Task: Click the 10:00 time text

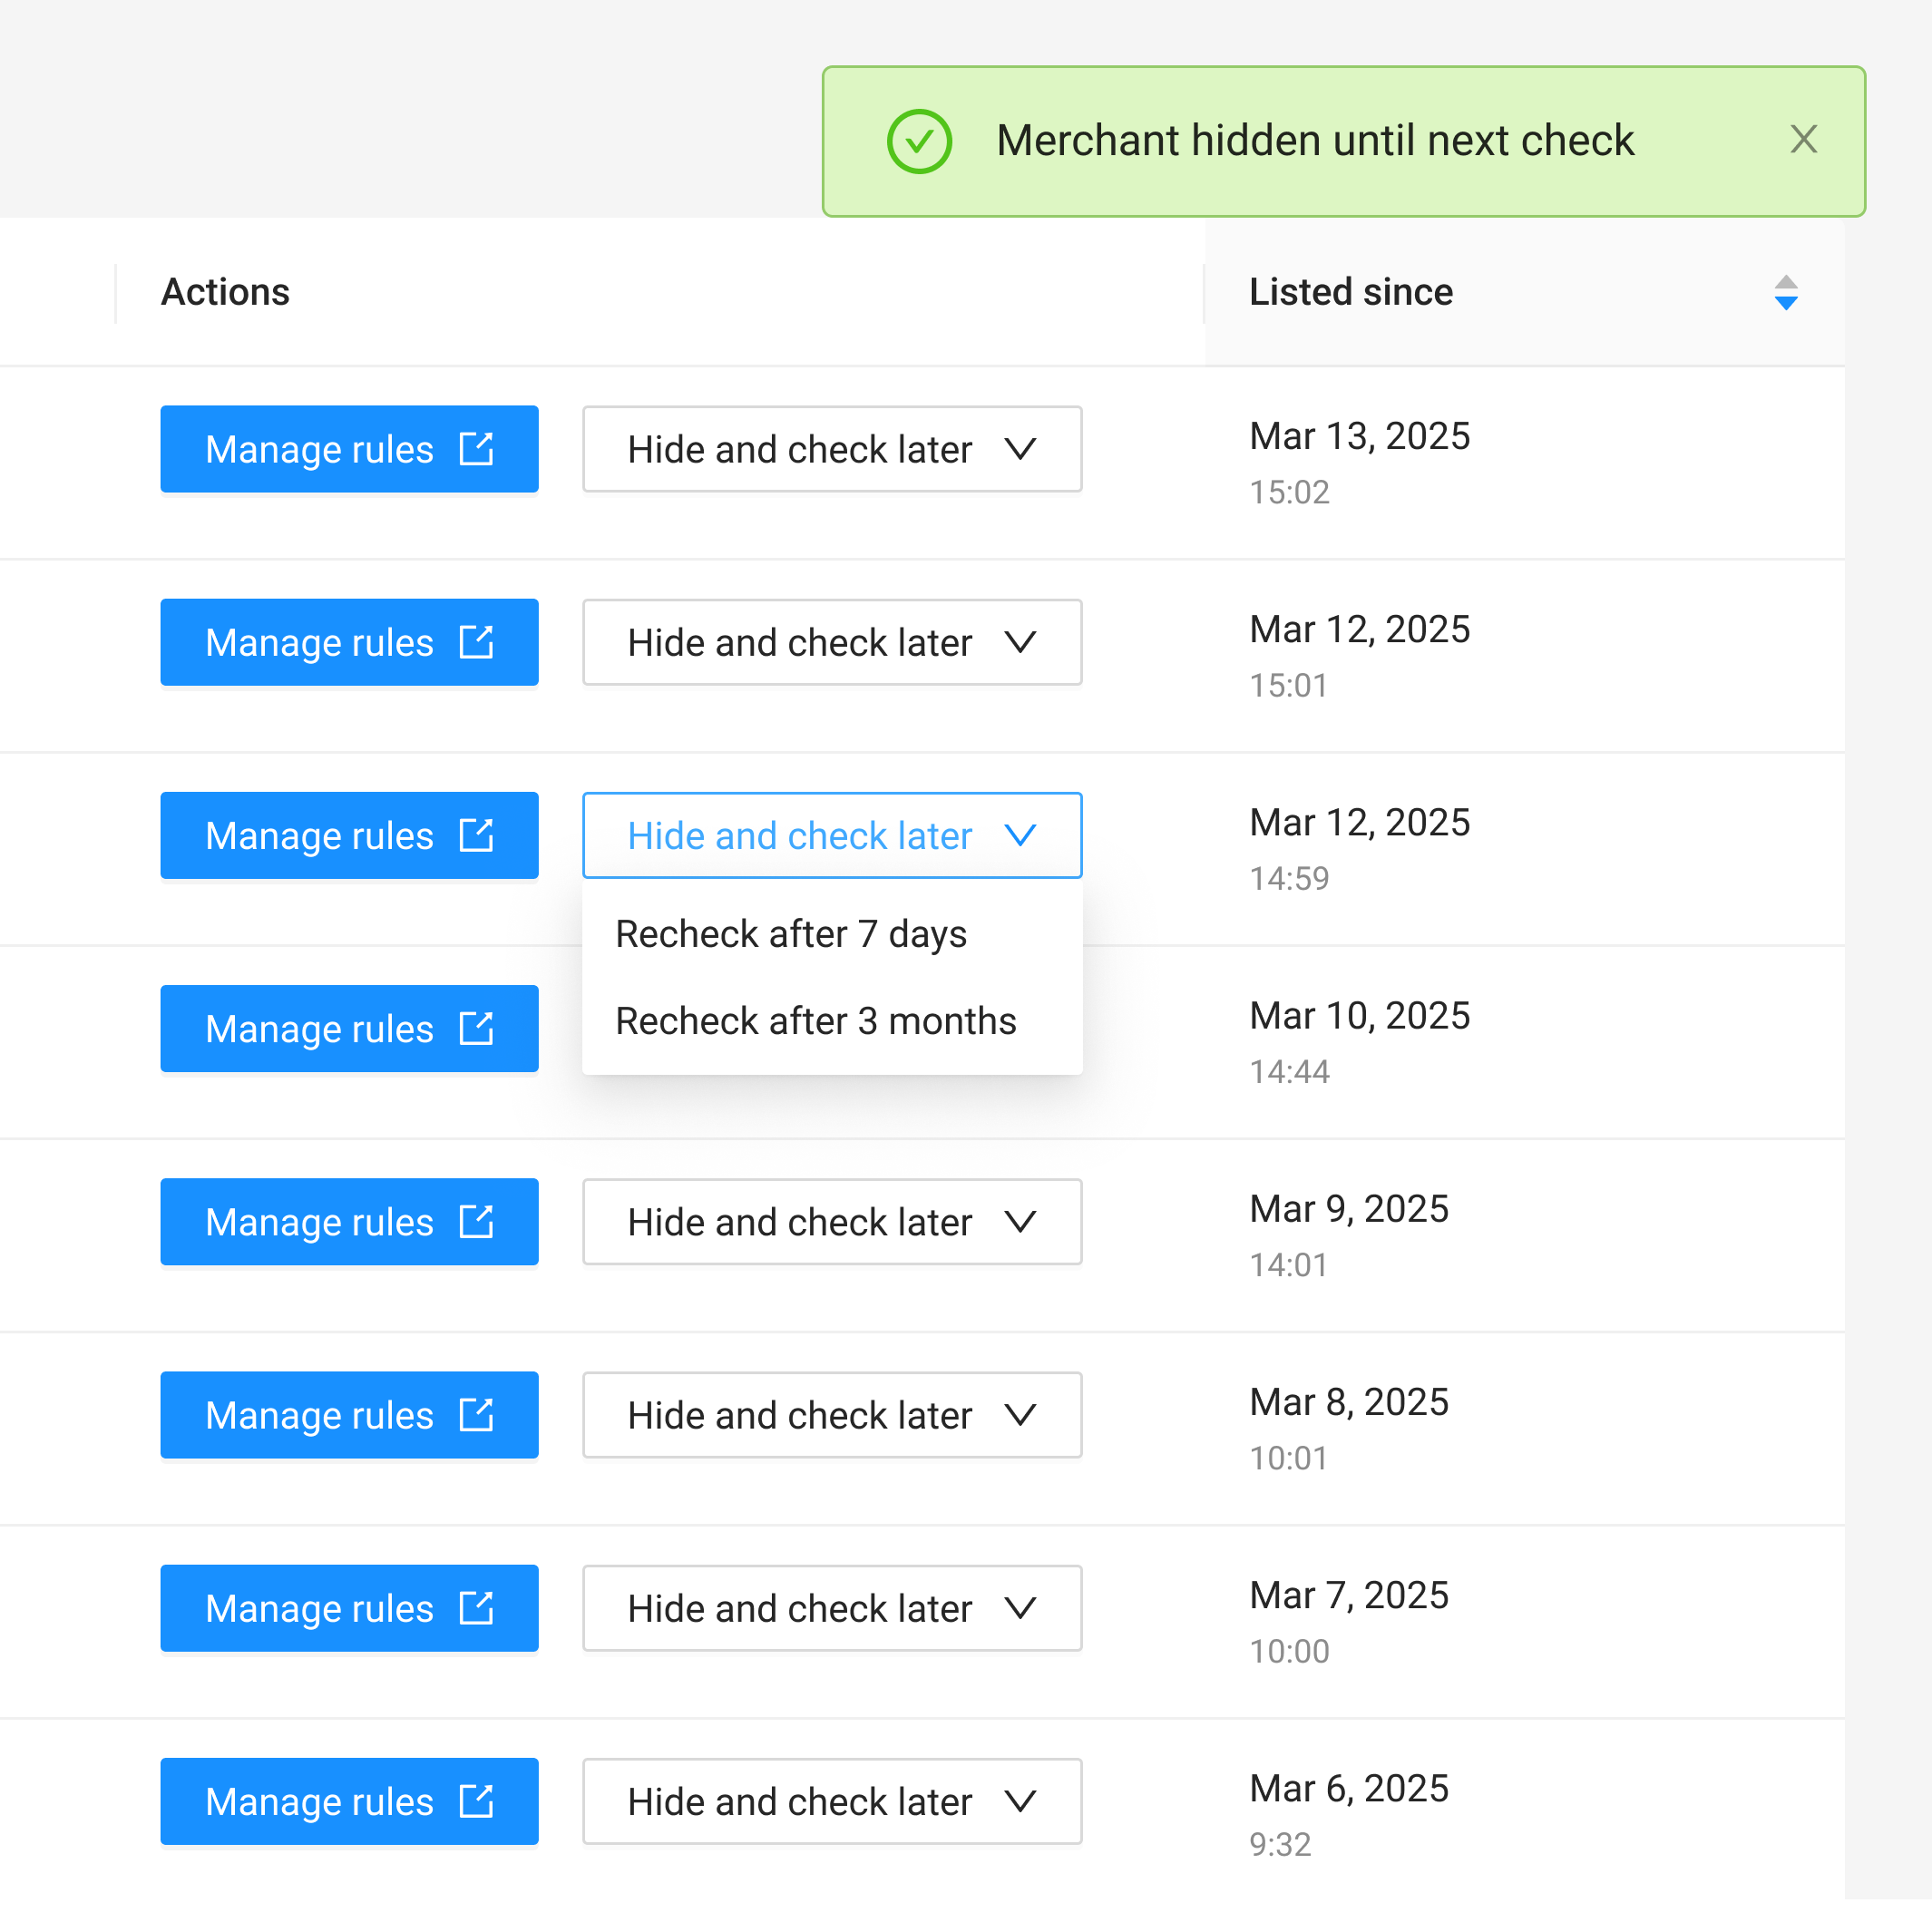Action: pos(1289,1650)
